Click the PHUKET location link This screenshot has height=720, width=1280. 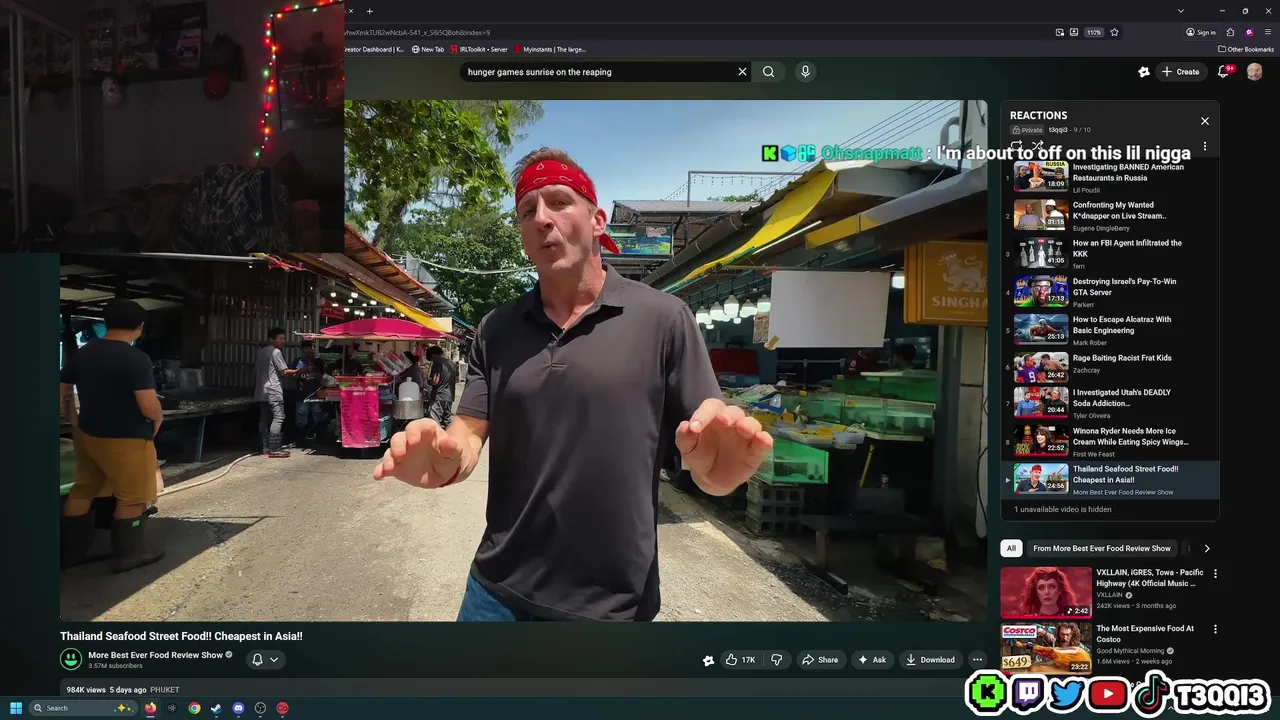tap(164, 690)
